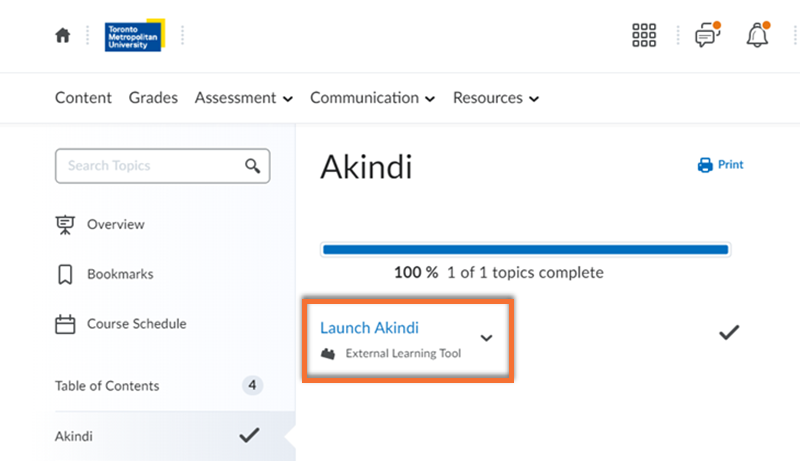Click the home icon
This screenshot has height=461, width=800.
coord(63,36)
